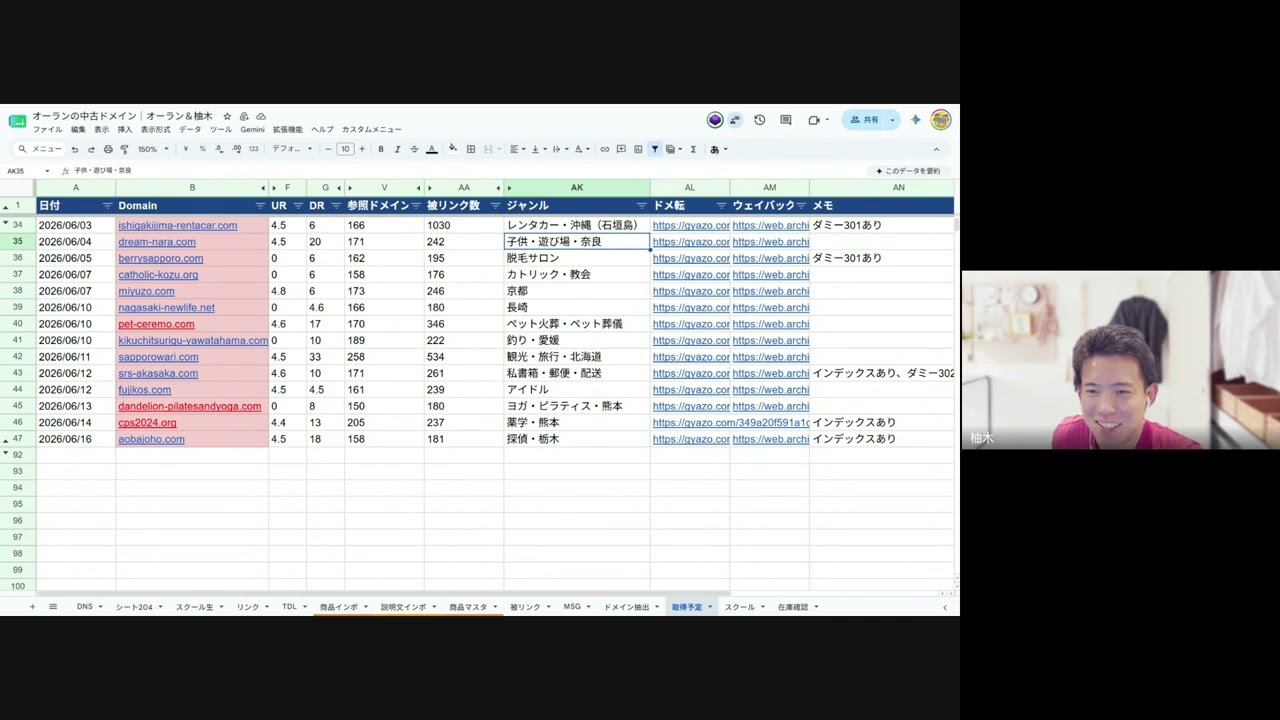Toggle the filter funnel icon

pyautogui.click(x=655, y=149)
